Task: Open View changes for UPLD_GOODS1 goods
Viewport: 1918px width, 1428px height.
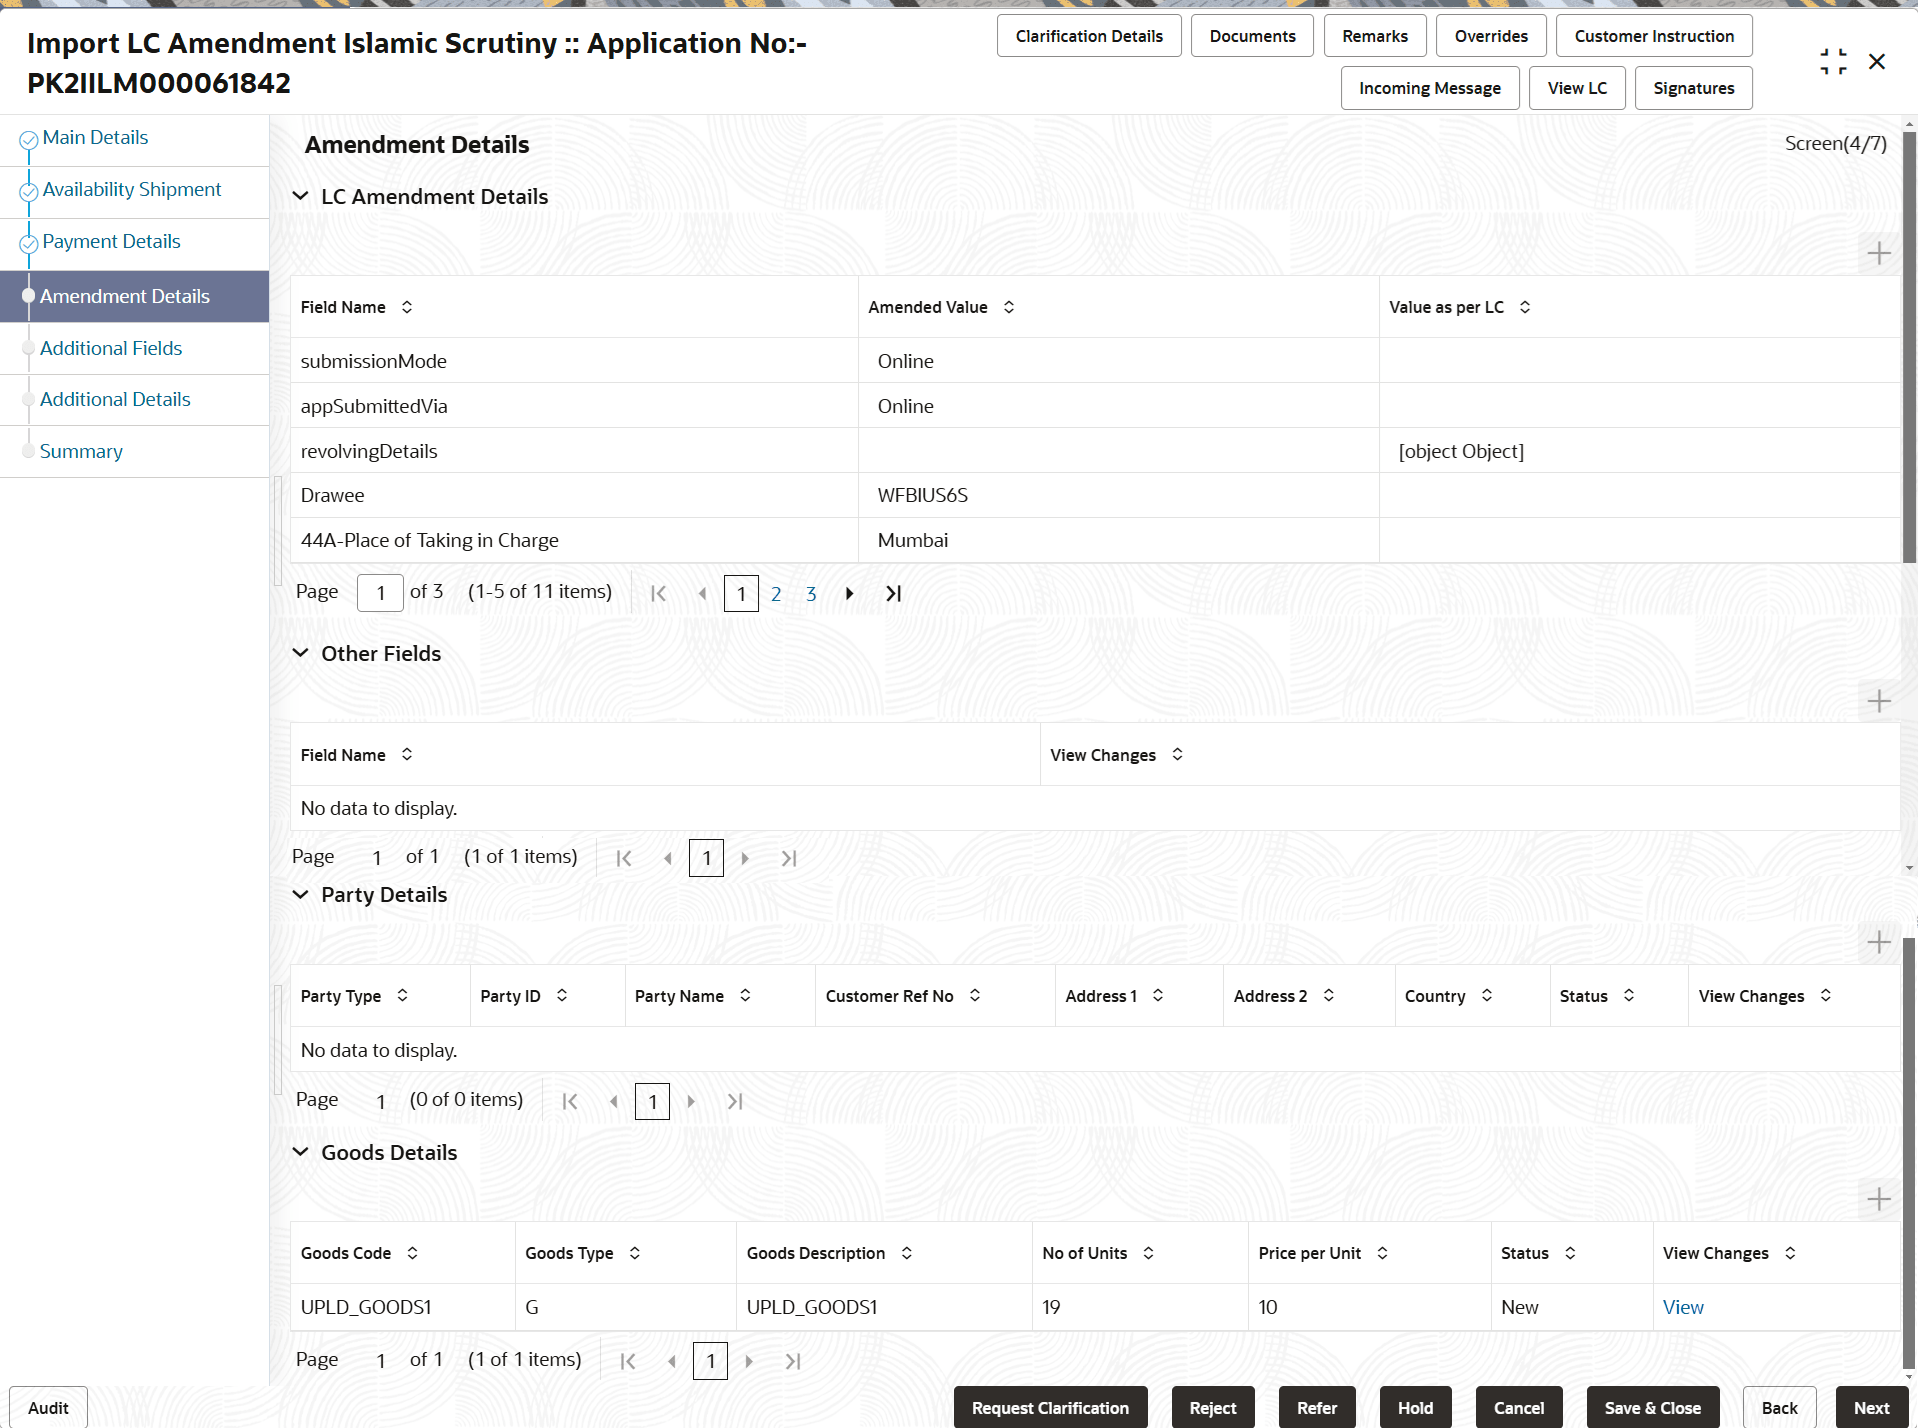Action: click(x=1683, y=1306)
